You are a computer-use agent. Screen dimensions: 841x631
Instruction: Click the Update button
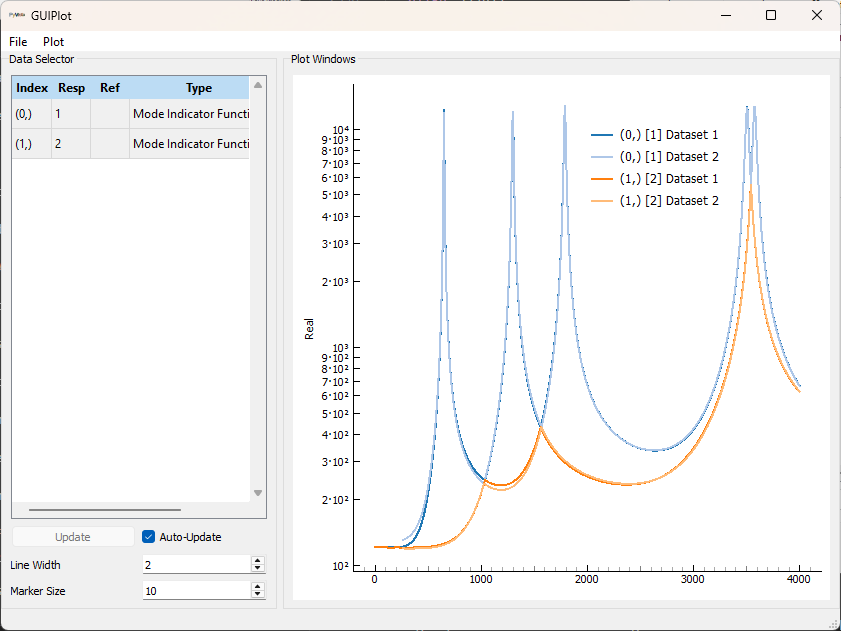click(x=74, y=536)
